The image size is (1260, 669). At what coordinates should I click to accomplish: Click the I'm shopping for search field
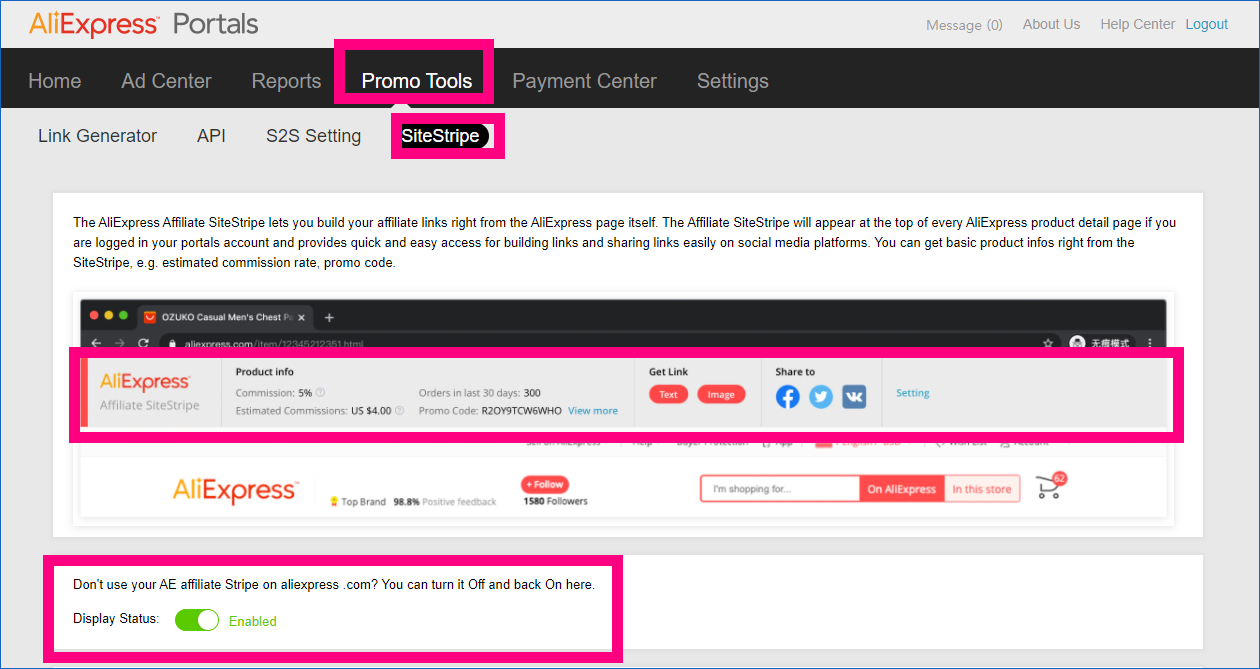coord(780,489)
